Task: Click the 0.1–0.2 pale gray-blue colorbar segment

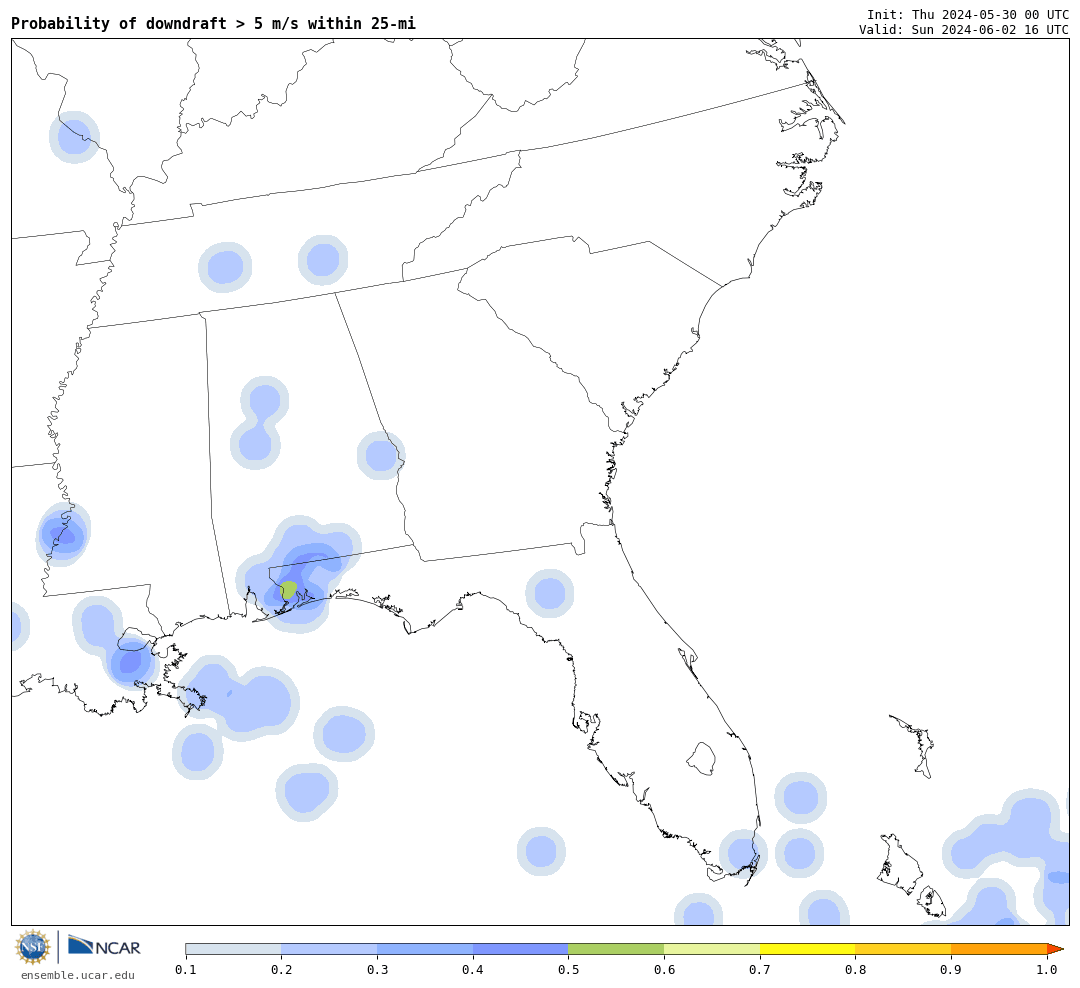Action: [x=233, y=949]
